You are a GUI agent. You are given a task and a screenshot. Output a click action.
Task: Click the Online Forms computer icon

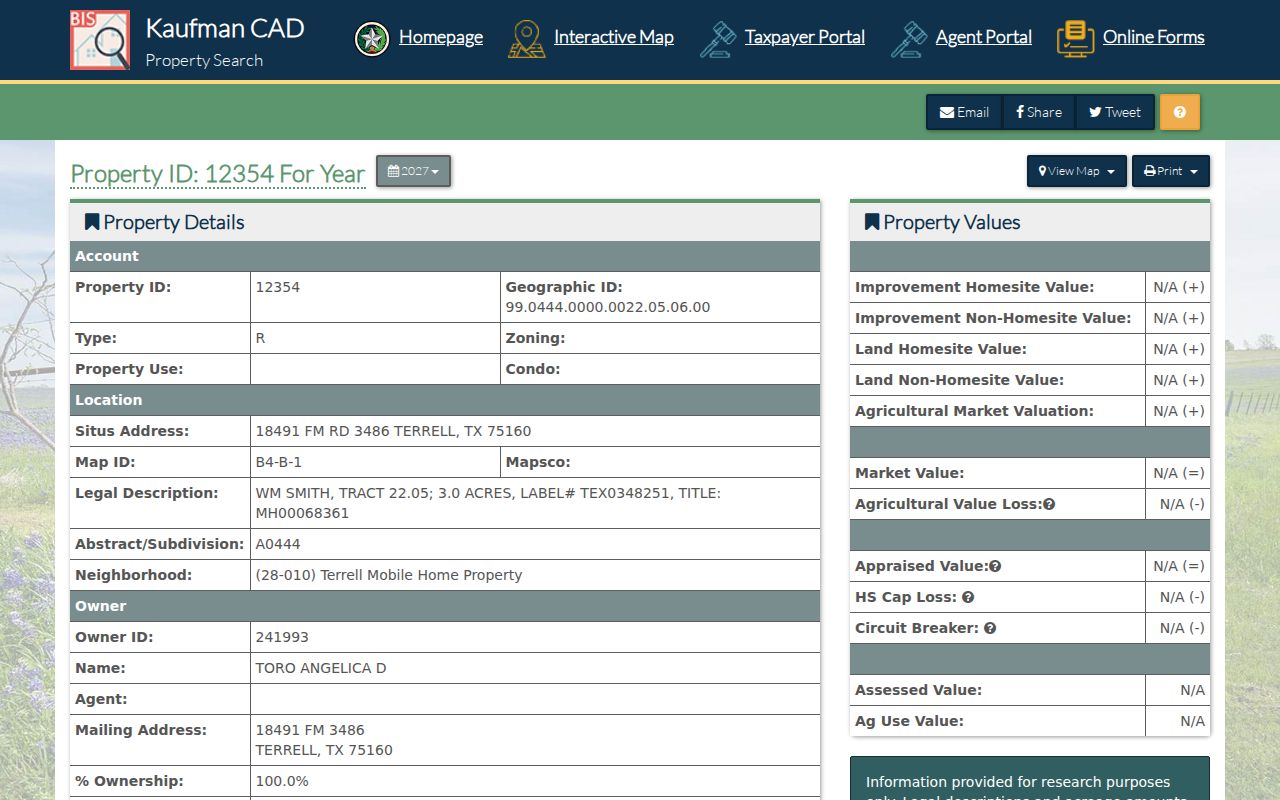1075,39
